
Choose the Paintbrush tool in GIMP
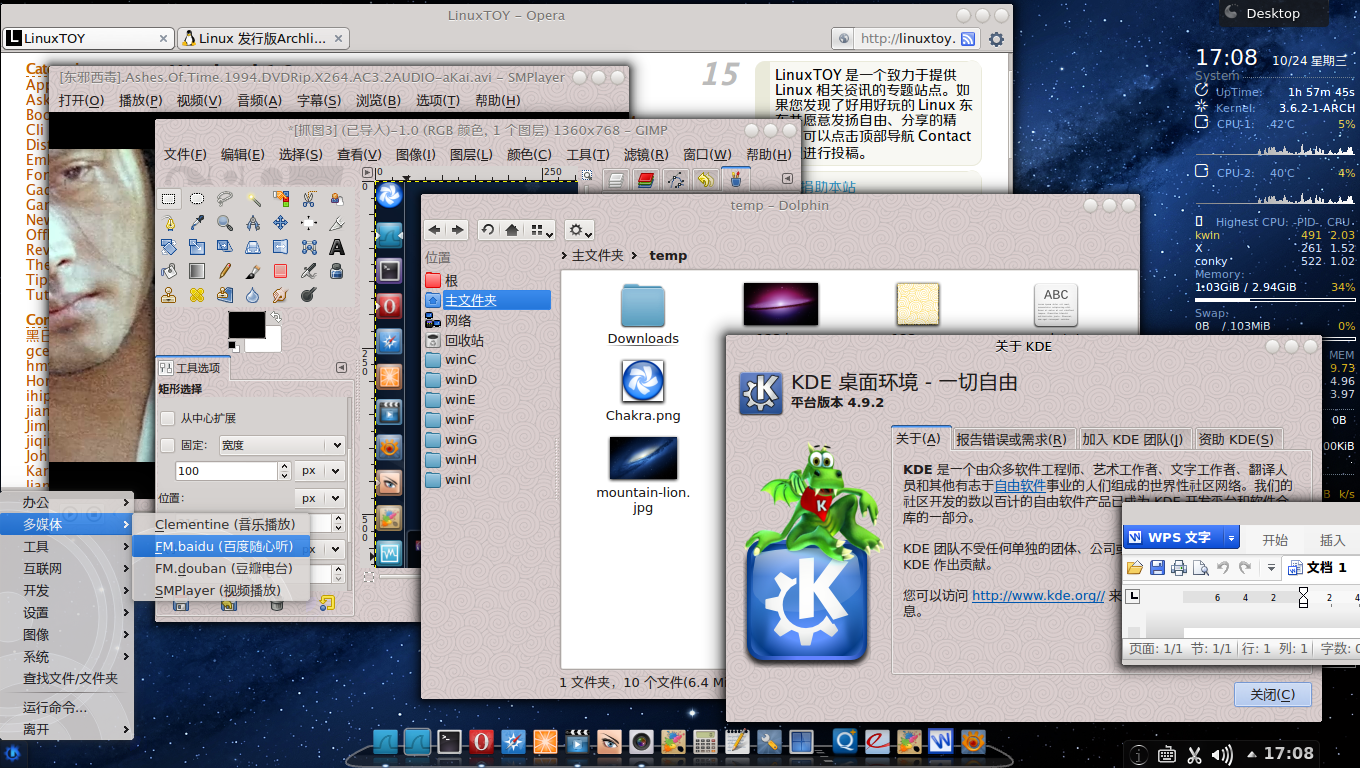point(253,271)
